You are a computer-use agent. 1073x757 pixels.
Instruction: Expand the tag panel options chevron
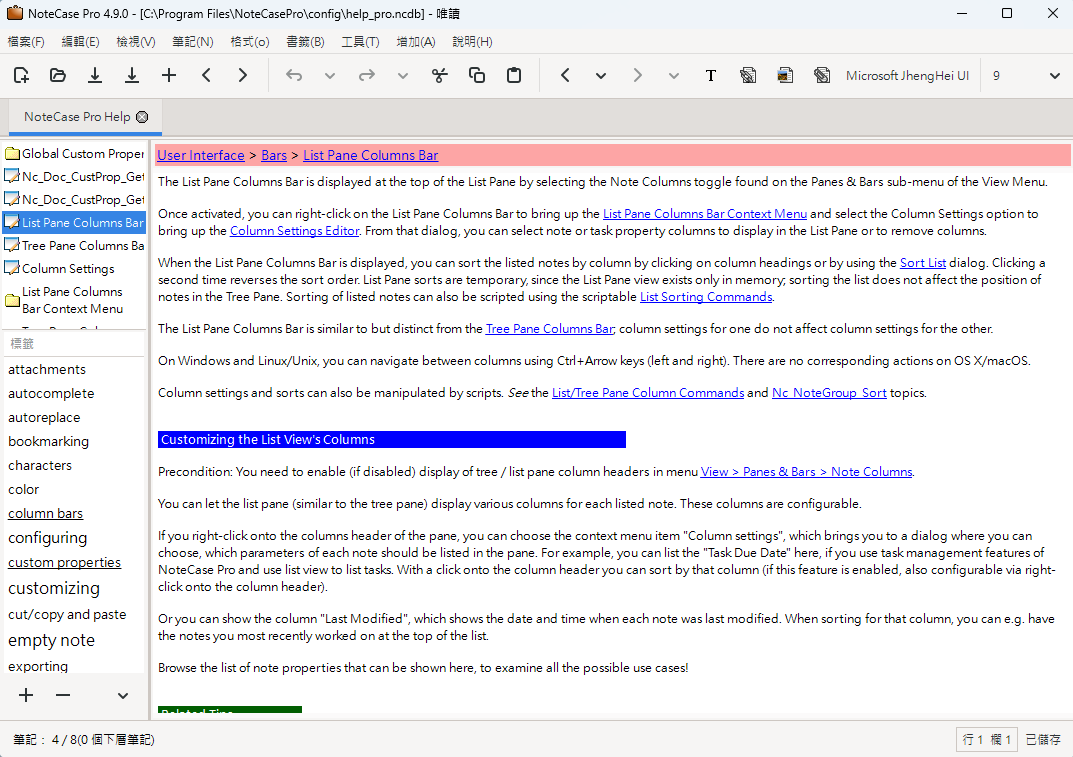[x=122, y=696]
